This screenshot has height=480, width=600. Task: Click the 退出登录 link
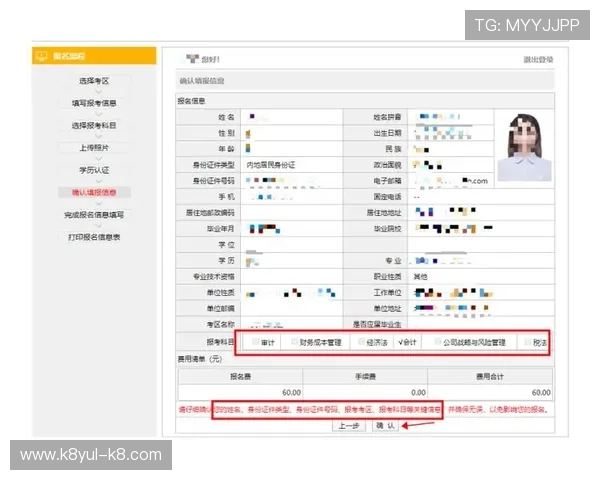537,60
